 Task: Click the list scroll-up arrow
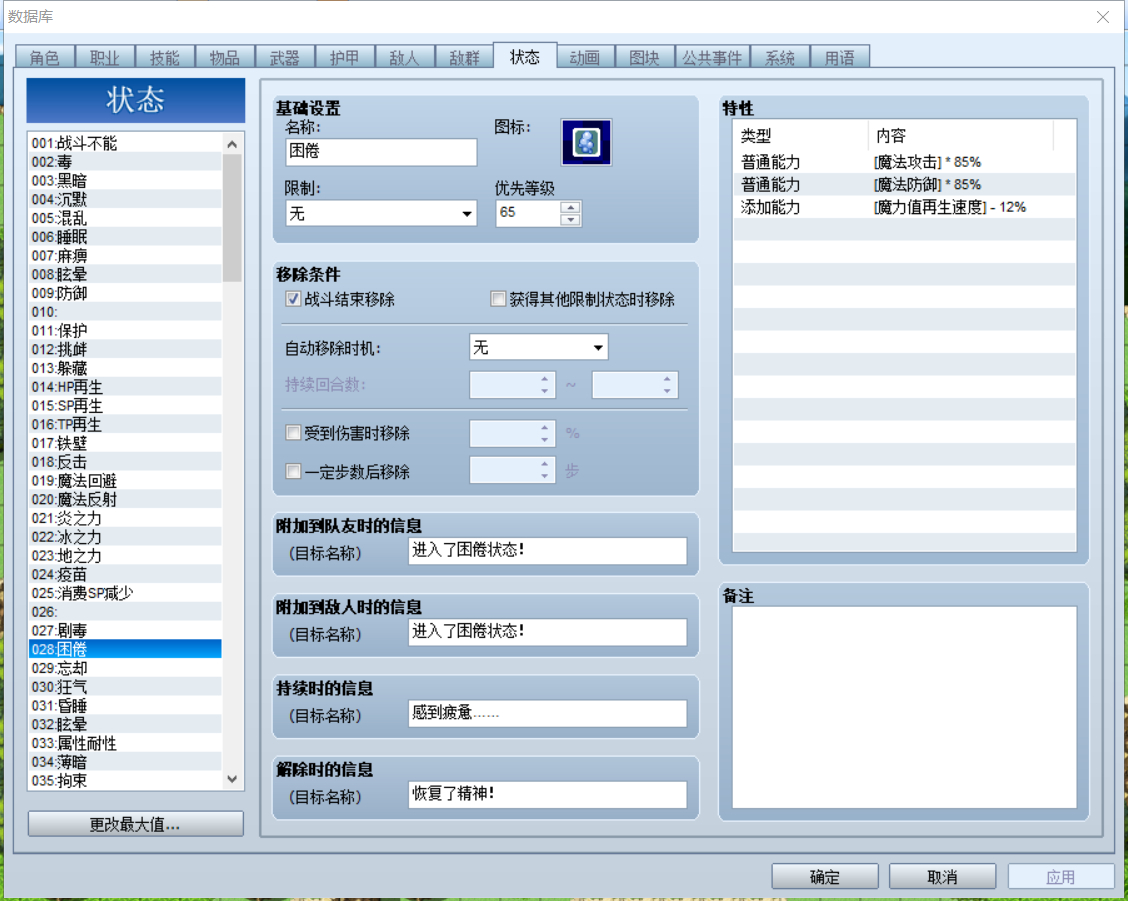pos(232,144)
